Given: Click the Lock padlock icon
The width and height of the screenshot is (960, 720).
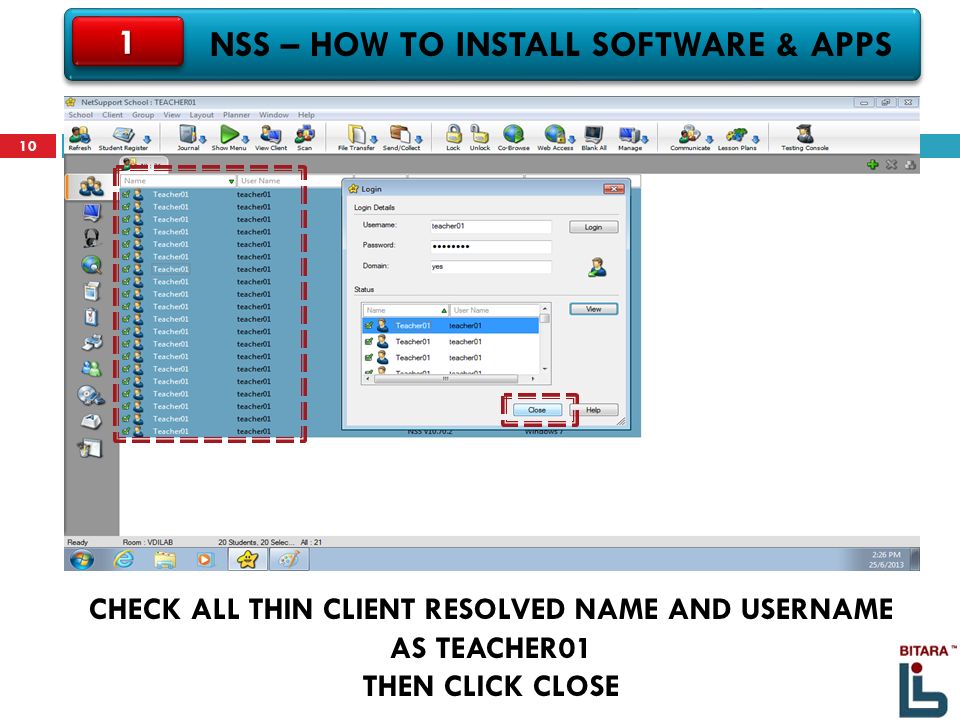Looking at the screenshot, I should [x=453, y=138].
